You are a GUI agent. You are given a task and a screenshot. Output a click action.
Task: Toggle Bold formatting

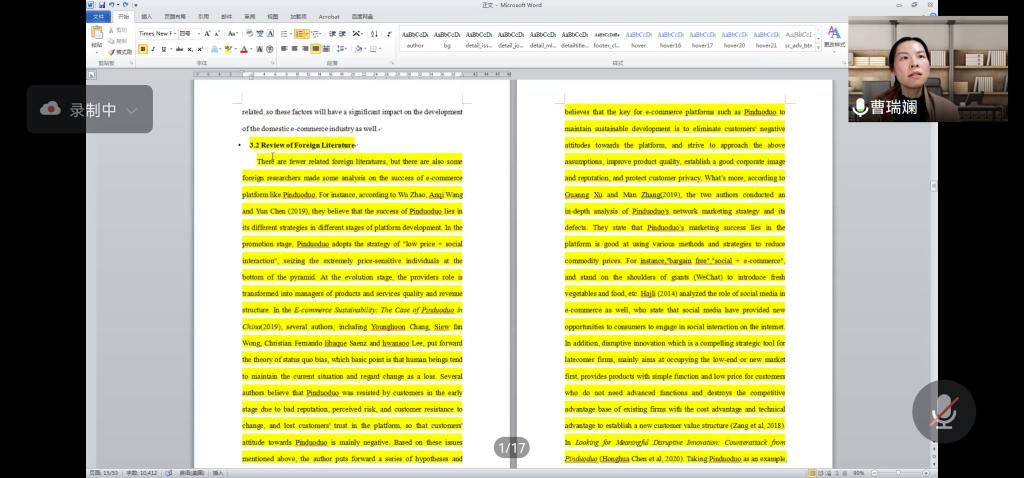click(x=143, y=48)
